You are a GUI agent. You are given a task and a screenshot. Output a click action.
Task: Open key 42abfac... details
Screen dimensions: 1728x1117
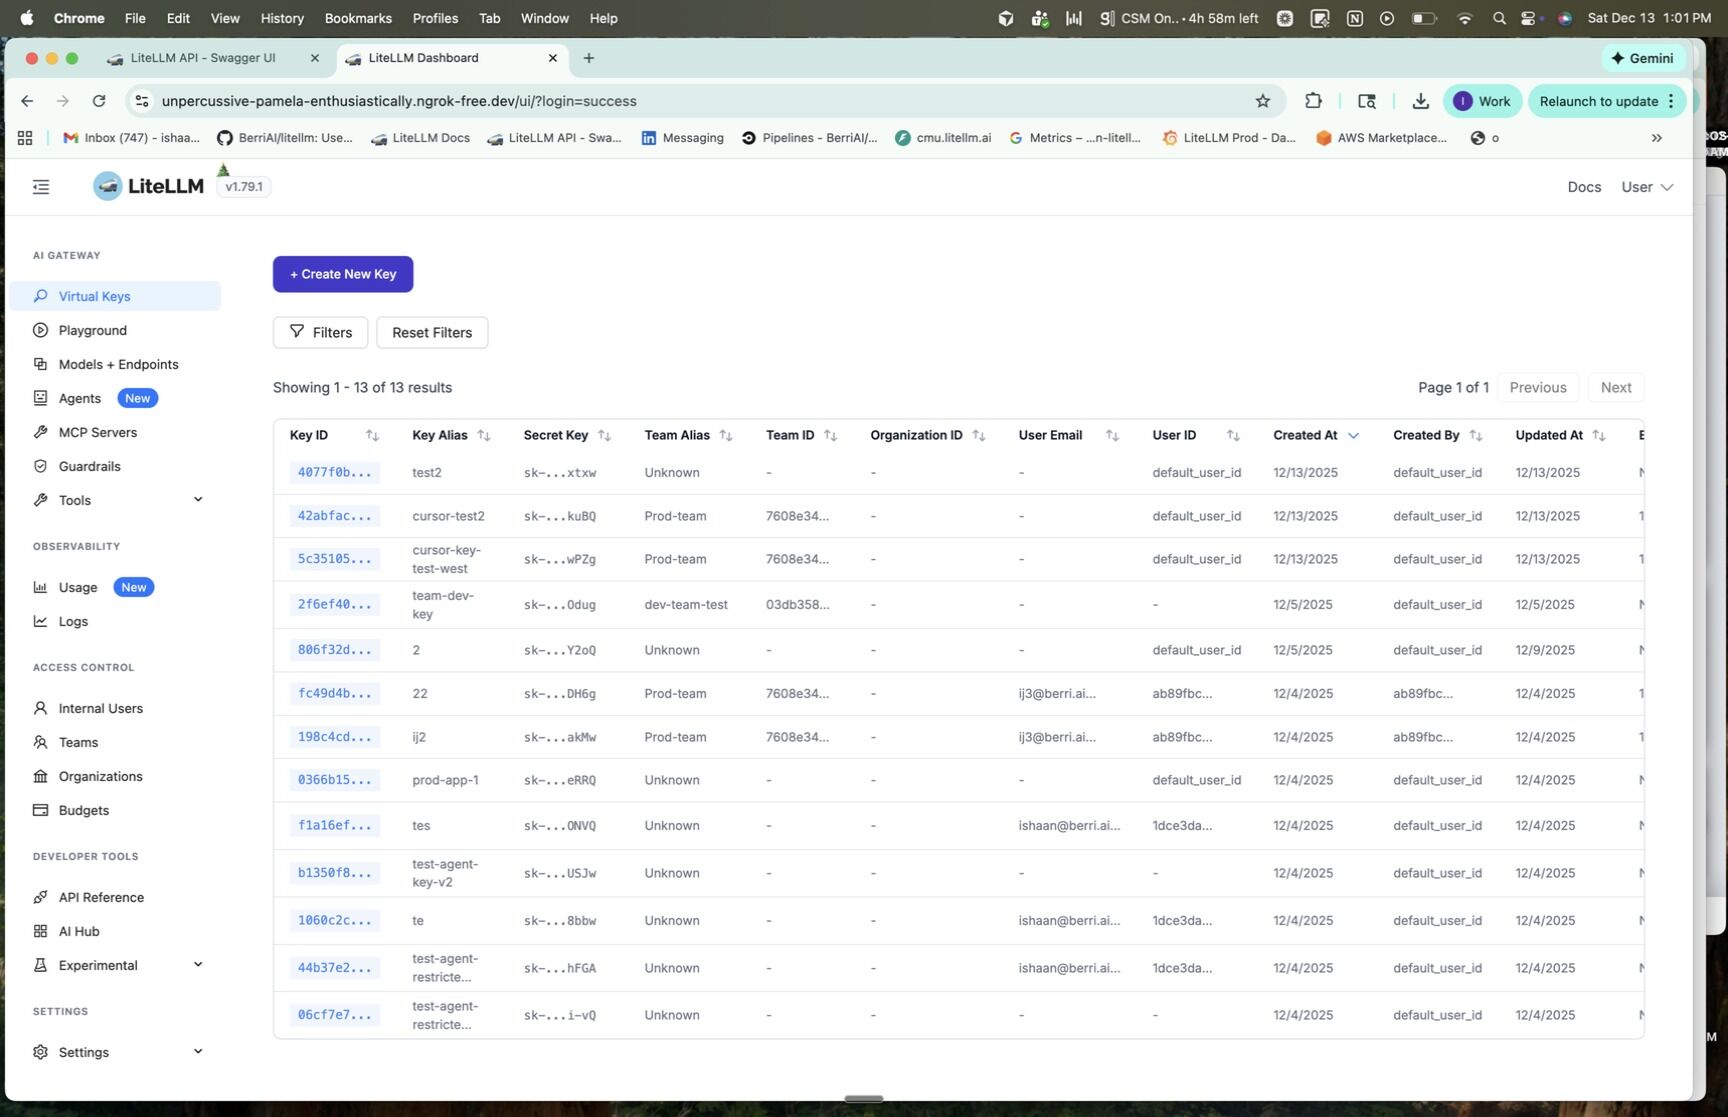tap(334, 516)
